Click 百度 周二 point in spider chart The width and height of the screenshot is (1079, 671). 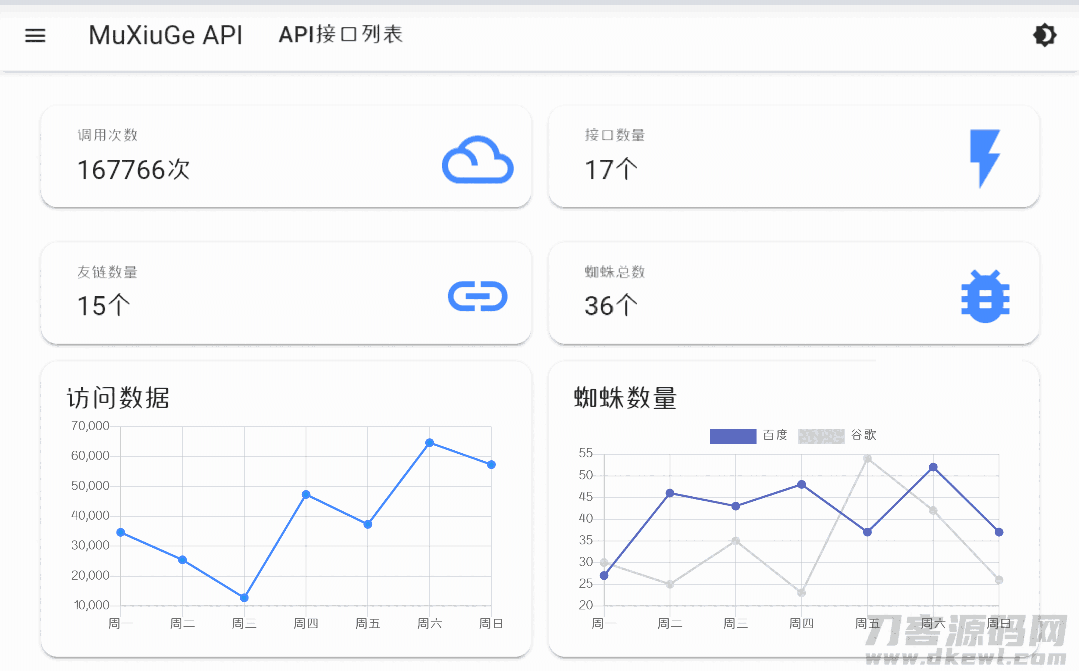[x=670, y=493]
